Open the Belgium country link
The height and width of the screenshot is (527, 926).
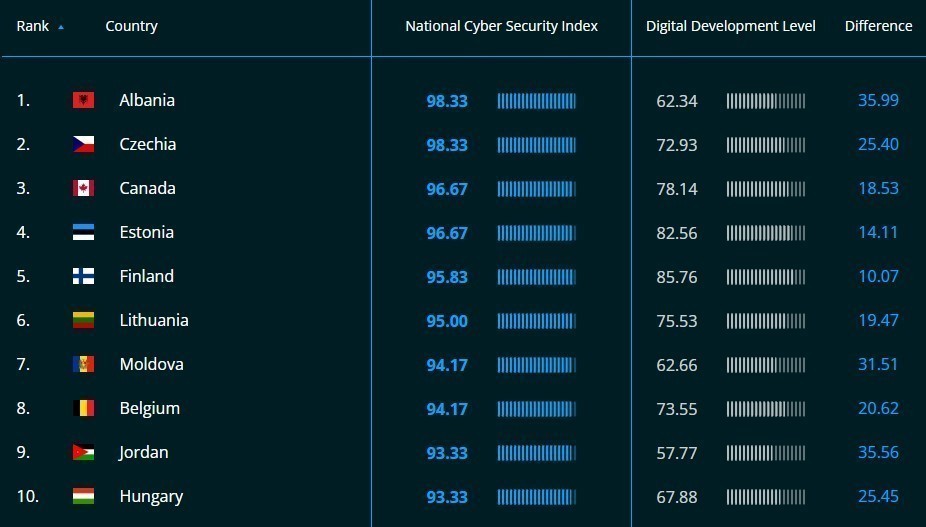pyautogui.click(x=149, y=408)
